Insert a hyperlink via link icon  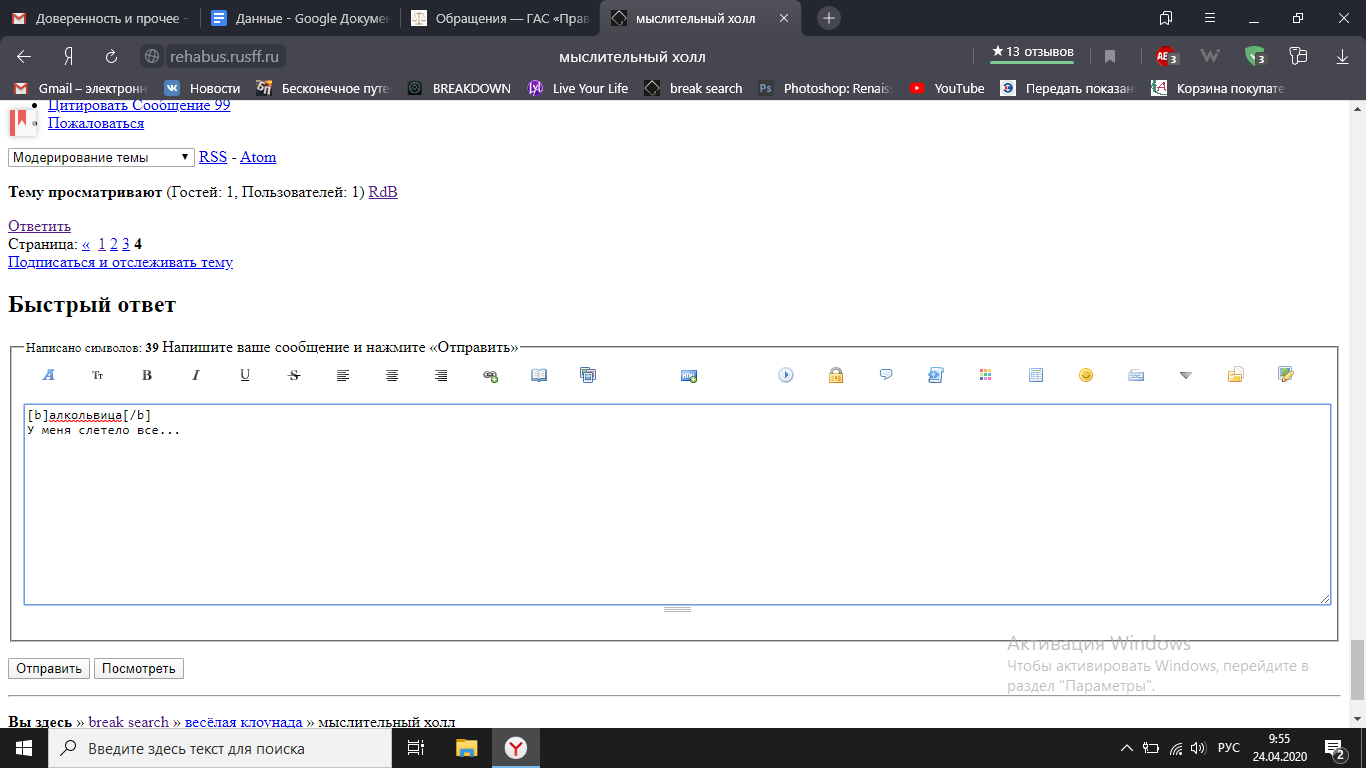point(490,375)
